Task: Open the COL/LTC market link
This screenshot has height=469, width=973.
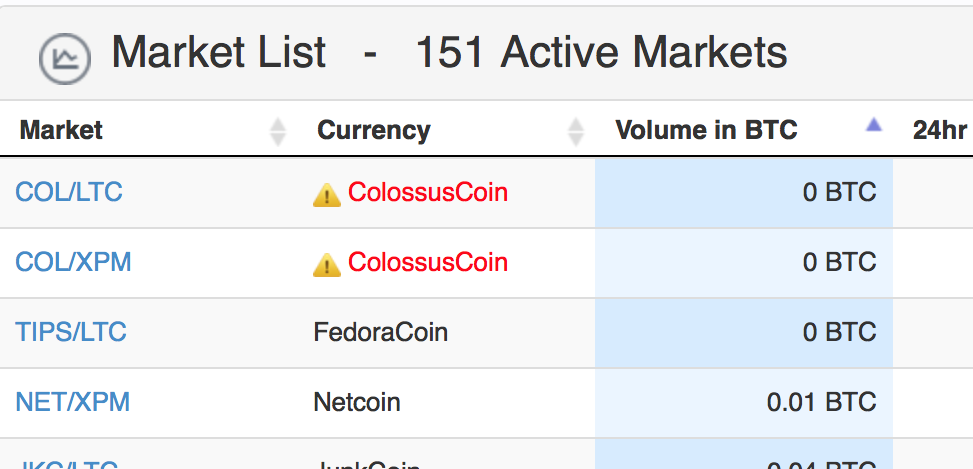Action: (x=69, y=192)
